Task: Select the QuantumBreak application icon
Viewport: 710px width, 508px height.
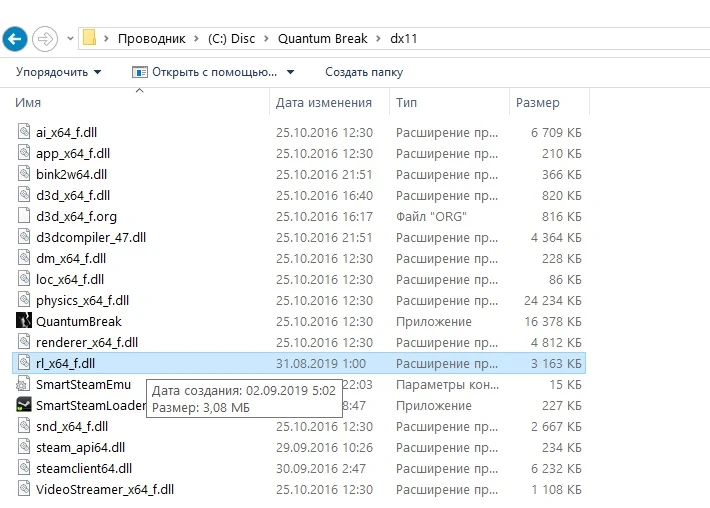Action: 24,320
